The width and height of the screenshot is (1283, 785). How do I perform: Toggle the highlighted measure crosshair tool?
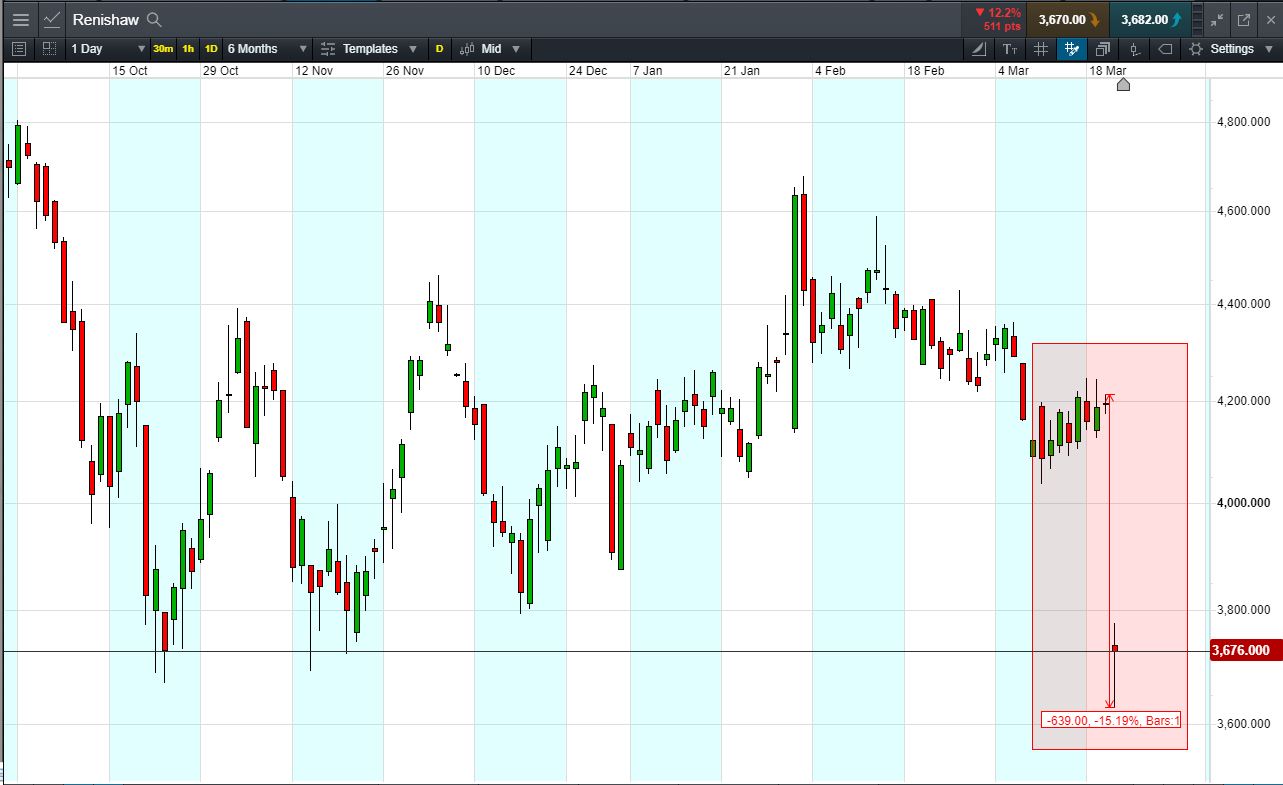(1072, 48)
